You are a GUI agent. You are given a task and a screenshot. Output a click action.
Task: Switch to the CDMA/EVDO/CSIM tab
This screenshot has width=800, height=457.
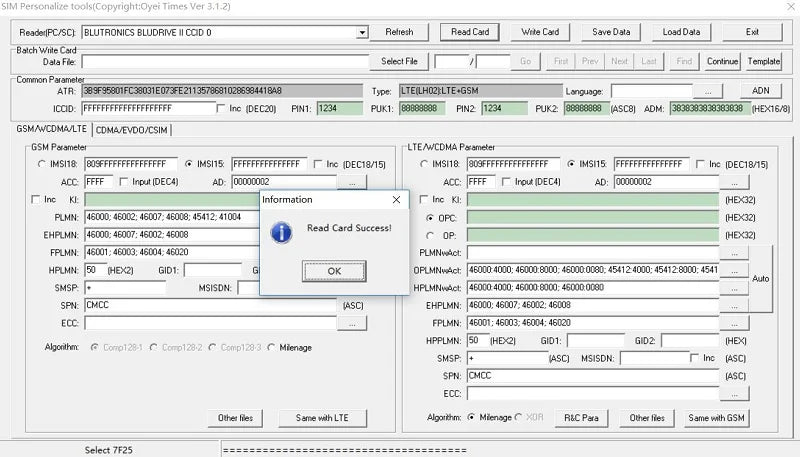coord(132,130)
